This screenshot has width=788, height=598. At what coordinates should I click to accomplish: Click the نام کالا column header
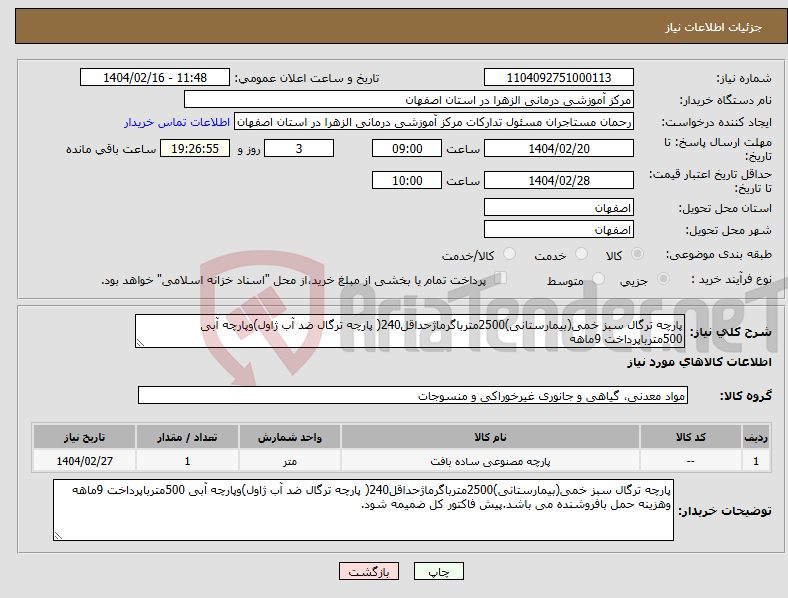(x=490, y=437)
